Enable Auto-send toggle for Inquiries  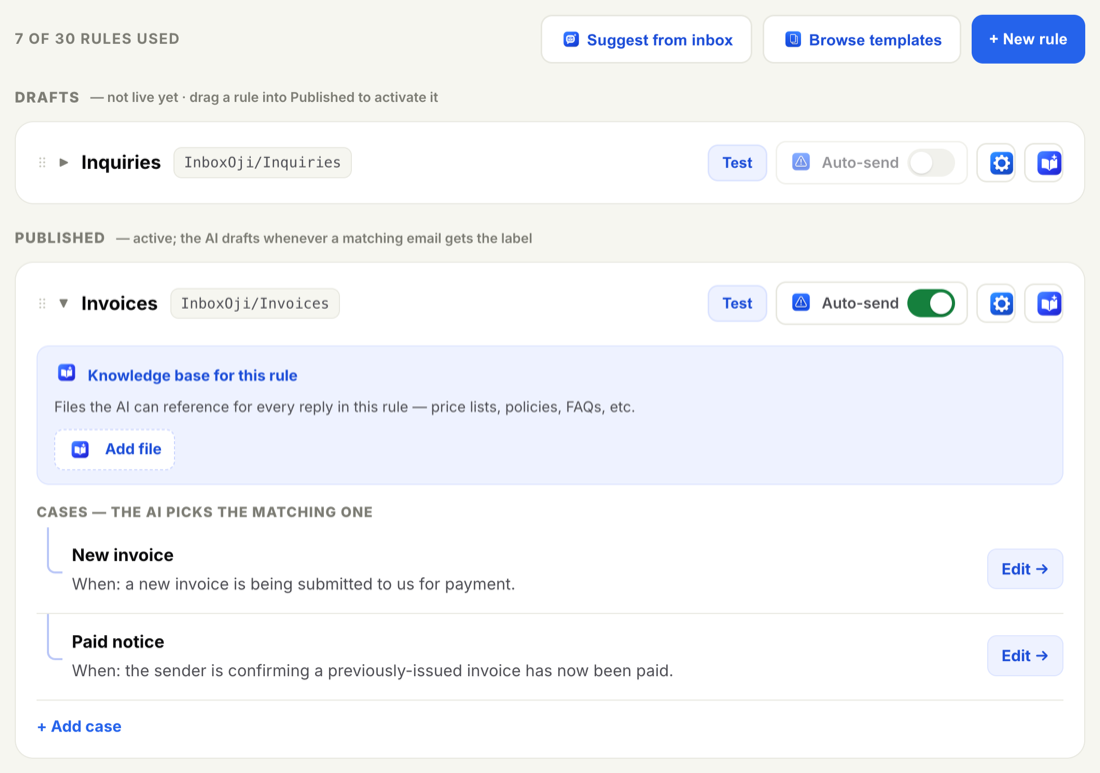[931, 163]
